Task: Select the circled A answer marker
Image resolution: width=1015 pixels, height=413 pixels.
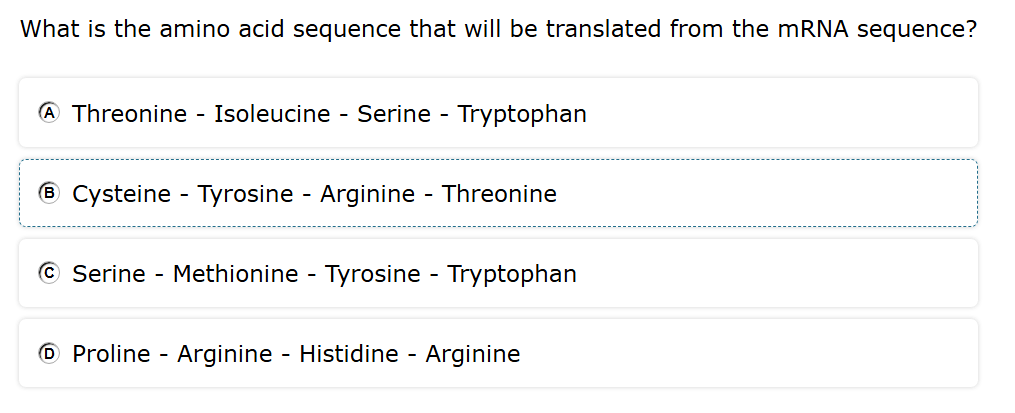Action: [48, 113]
